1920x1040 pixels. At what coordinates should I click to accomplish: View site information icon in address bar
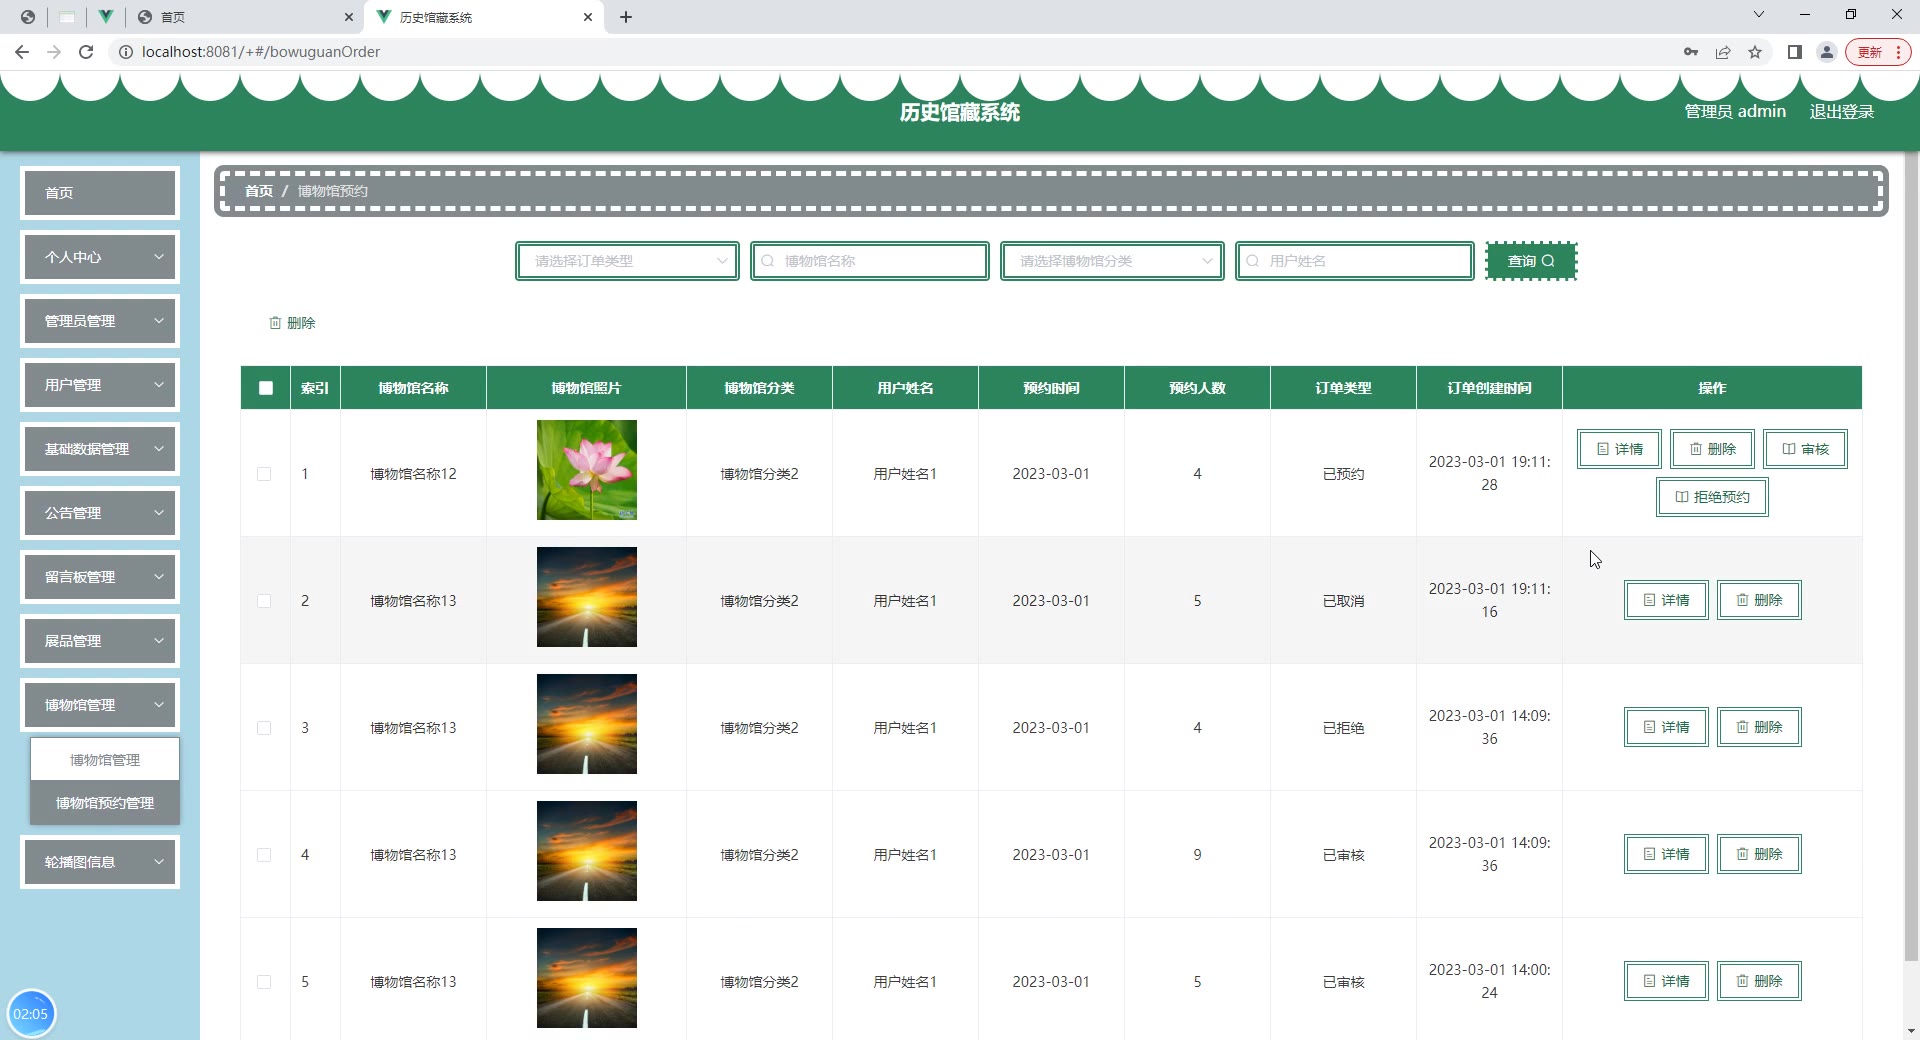tap(126, 52)
